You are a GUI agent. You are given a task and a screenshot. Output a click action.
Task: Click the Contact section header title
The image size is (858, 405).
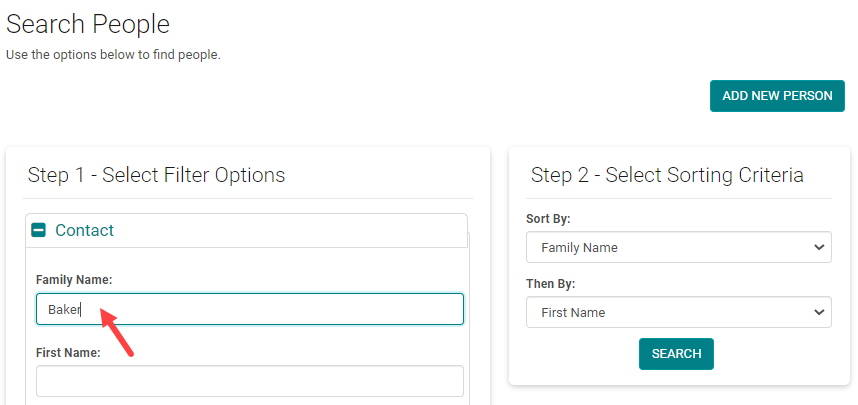click(x=84, y=230)
